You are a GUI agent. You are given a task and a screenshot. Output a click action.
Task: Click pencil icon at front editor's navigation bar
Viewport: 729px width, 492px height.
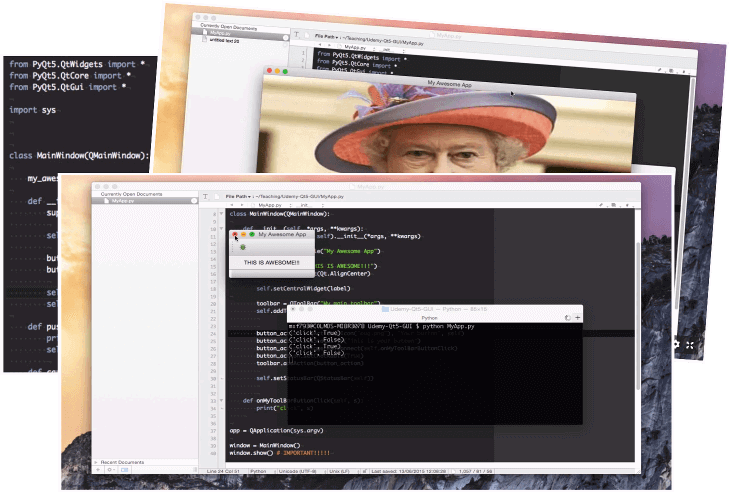(x=601, y=205)
